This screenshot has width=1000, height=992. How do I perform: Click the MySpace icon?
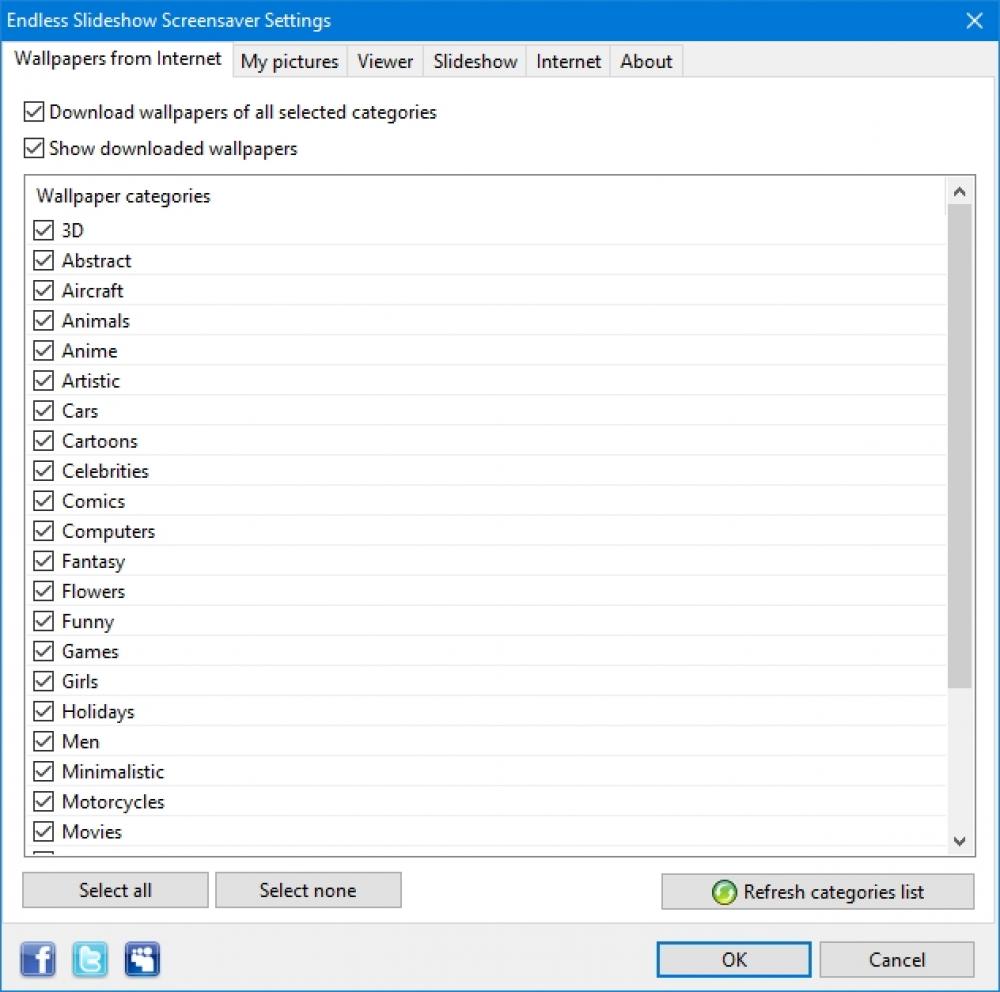[141, 959]
